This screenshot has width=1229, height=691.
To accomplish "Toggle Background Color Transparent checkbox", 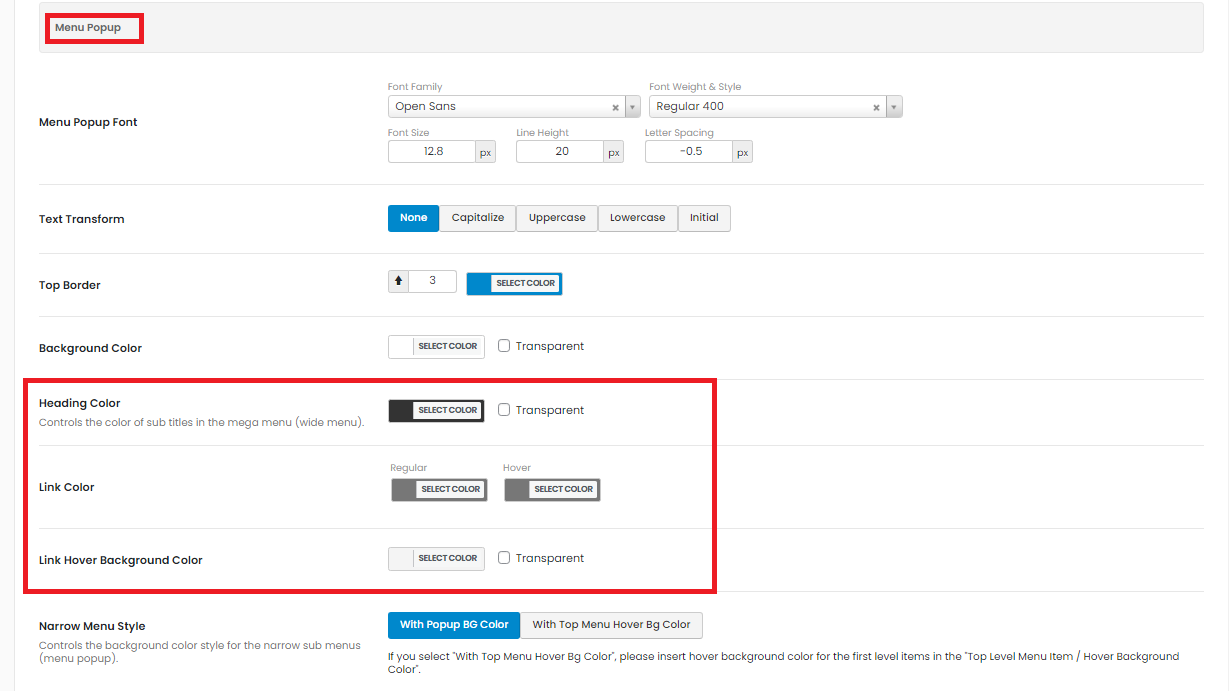I will point(504,346).
